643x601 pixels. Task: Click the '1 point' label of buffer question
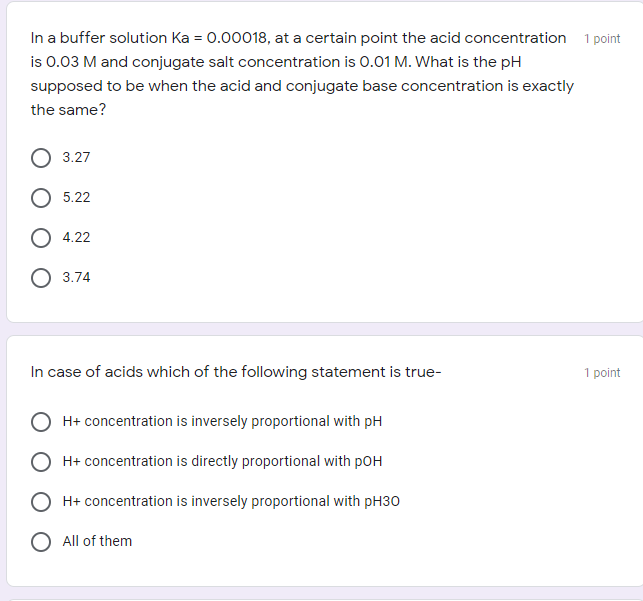[x=602, y=39]
